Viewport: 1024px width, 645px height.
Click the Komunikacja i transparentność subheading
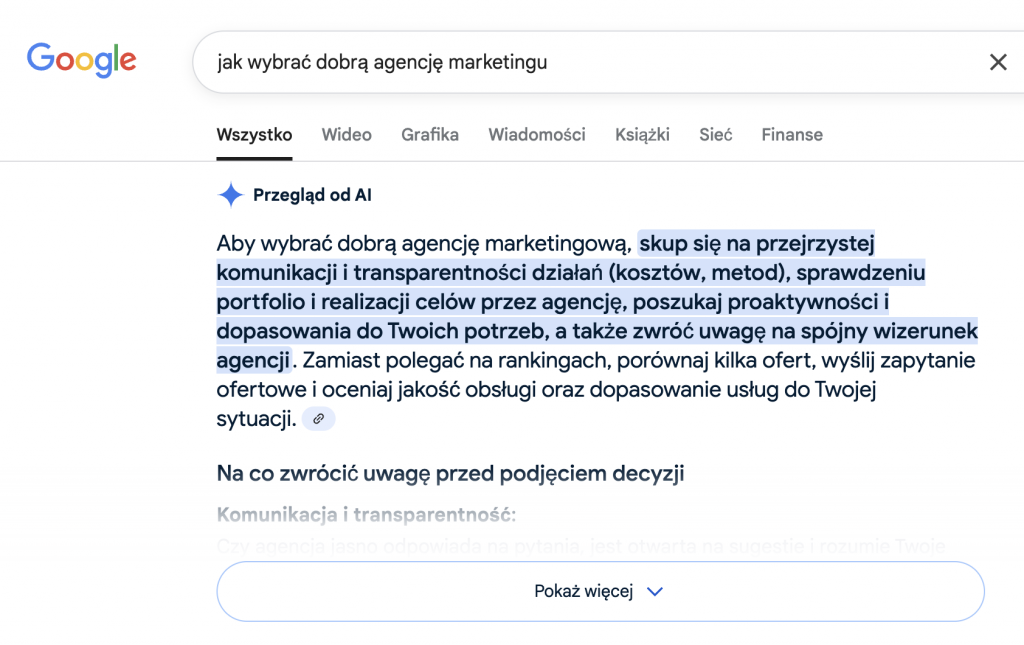click(x=366, y=515)
